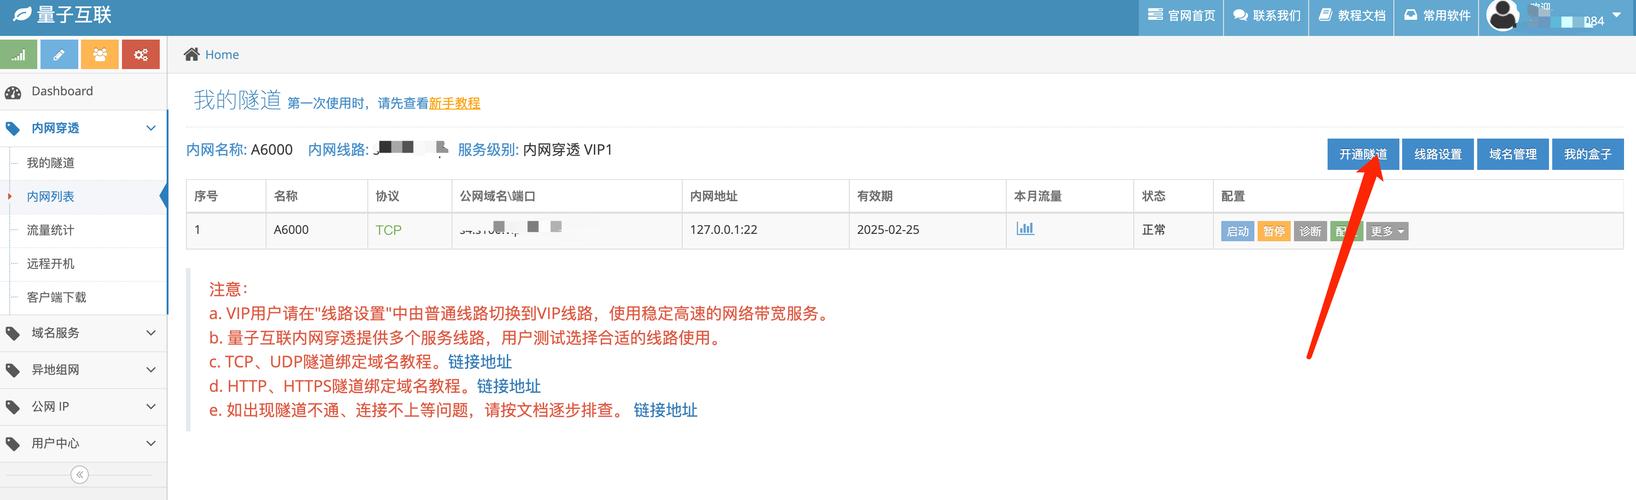This screenshot has width=1636, height=500.
Task: Open the Dashboard sidebar item
Action: 83,91
